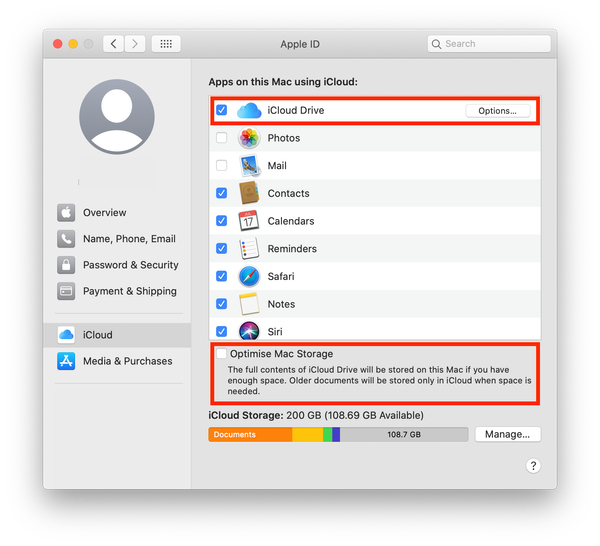Screen dimensions: 600x546
Task: Go forward with the right chevron
Action: click(x=135, y=44)
